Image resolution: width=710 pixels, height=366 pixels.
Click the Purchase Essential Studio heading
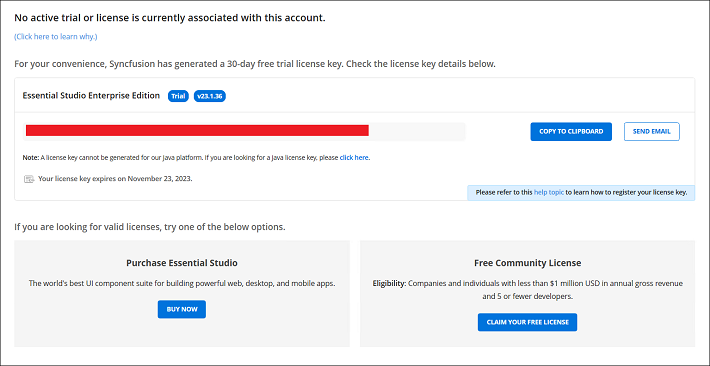click(182, 263)
